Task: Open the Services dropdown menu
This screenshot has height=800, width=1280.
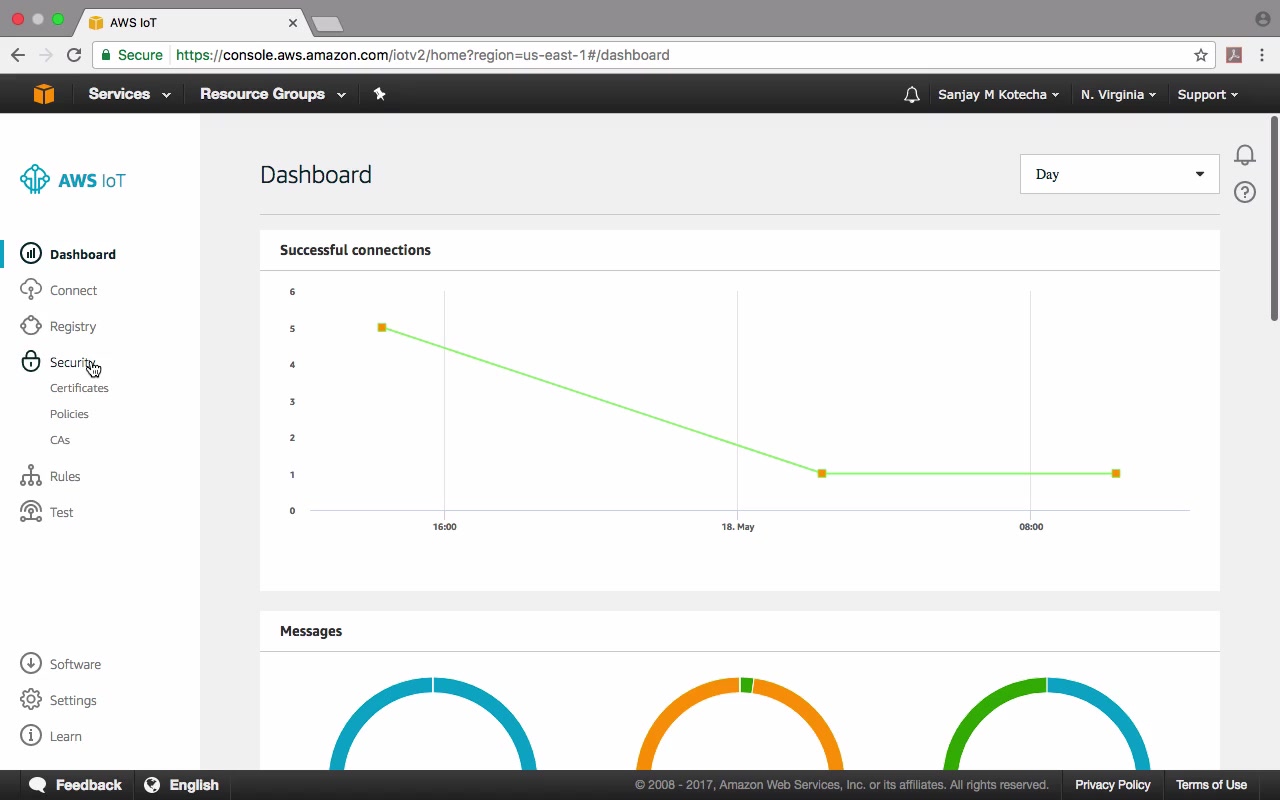Action: pos(129,94)
